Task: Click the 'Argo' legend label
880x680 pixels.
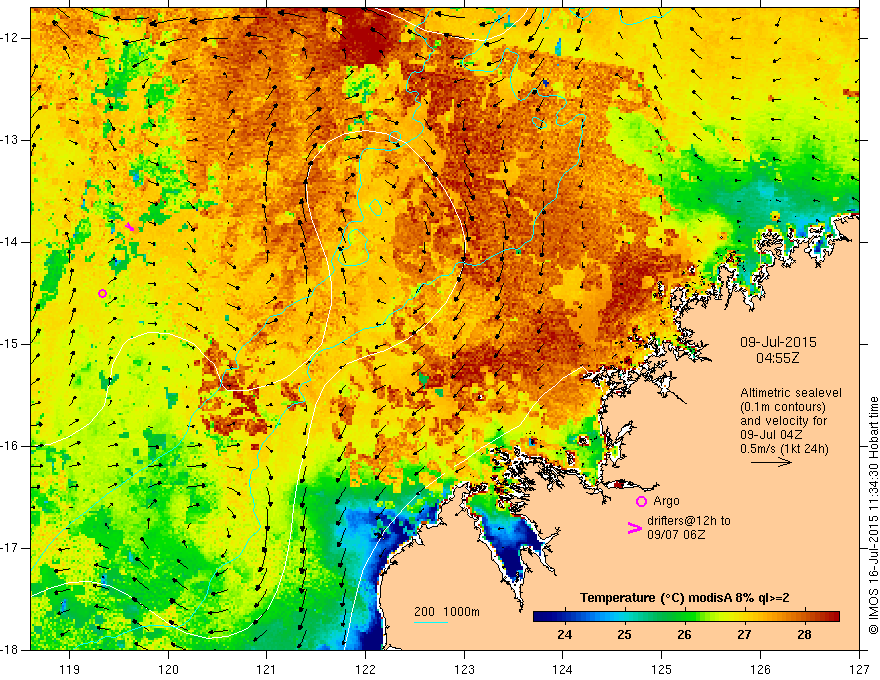Action: 666,501
